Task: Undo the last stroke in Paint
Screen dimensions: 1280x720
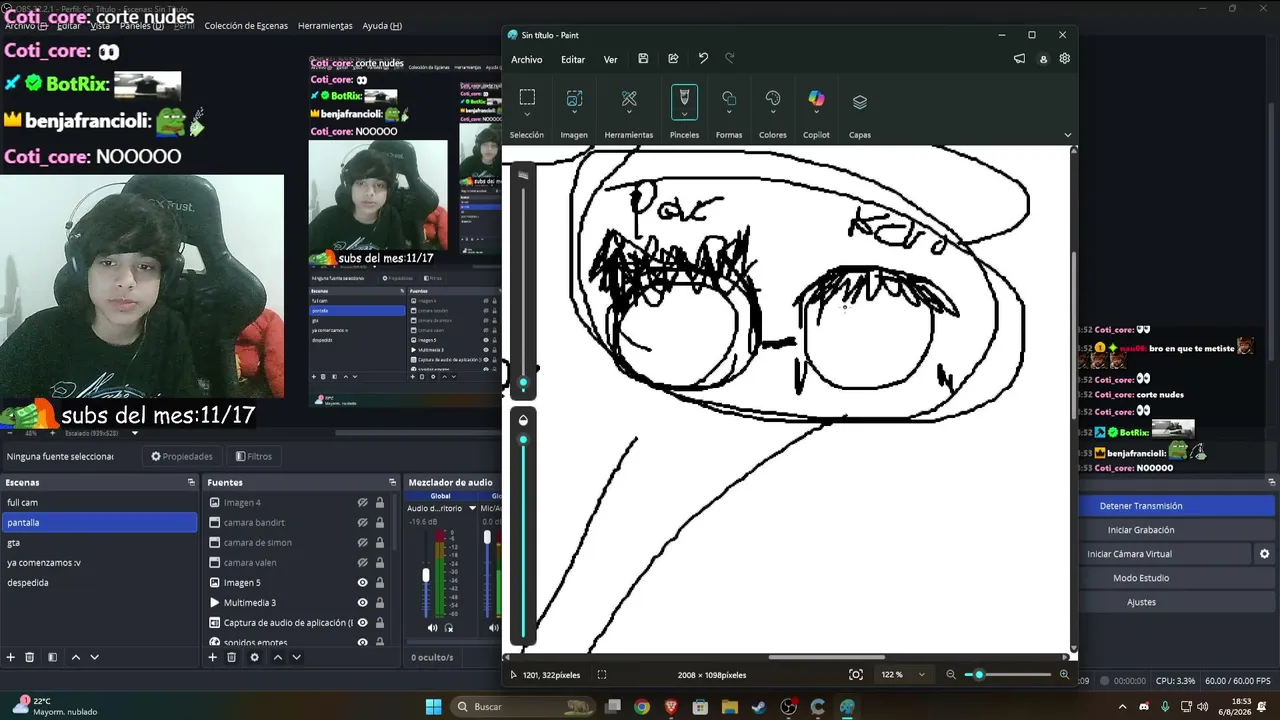Action: (x=703, y=59)
